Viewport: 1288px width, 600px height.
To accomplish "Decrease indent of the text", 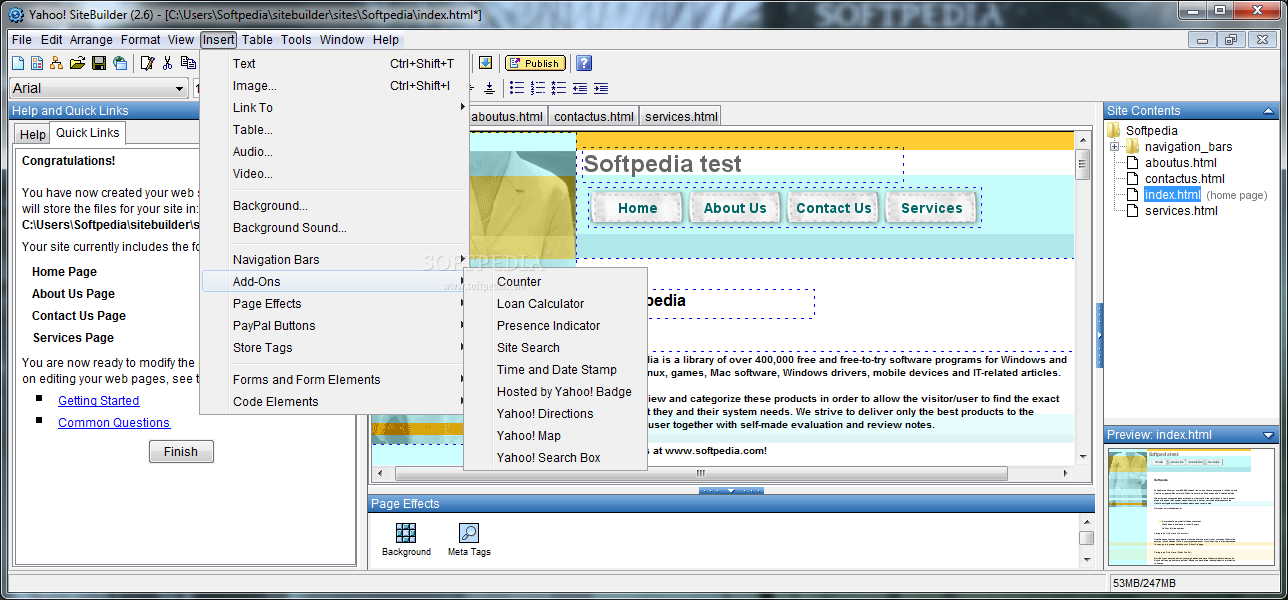I will (580, 88).
